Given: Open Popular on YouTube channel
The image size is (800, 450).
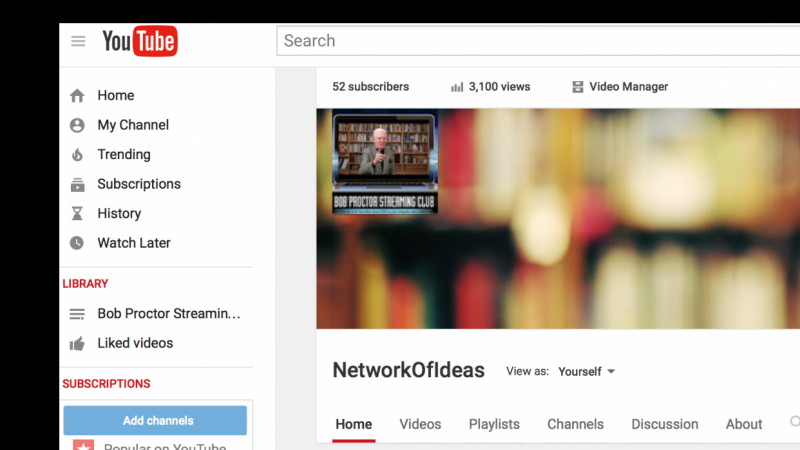Looking at the screenshot, I should [165, 446].
